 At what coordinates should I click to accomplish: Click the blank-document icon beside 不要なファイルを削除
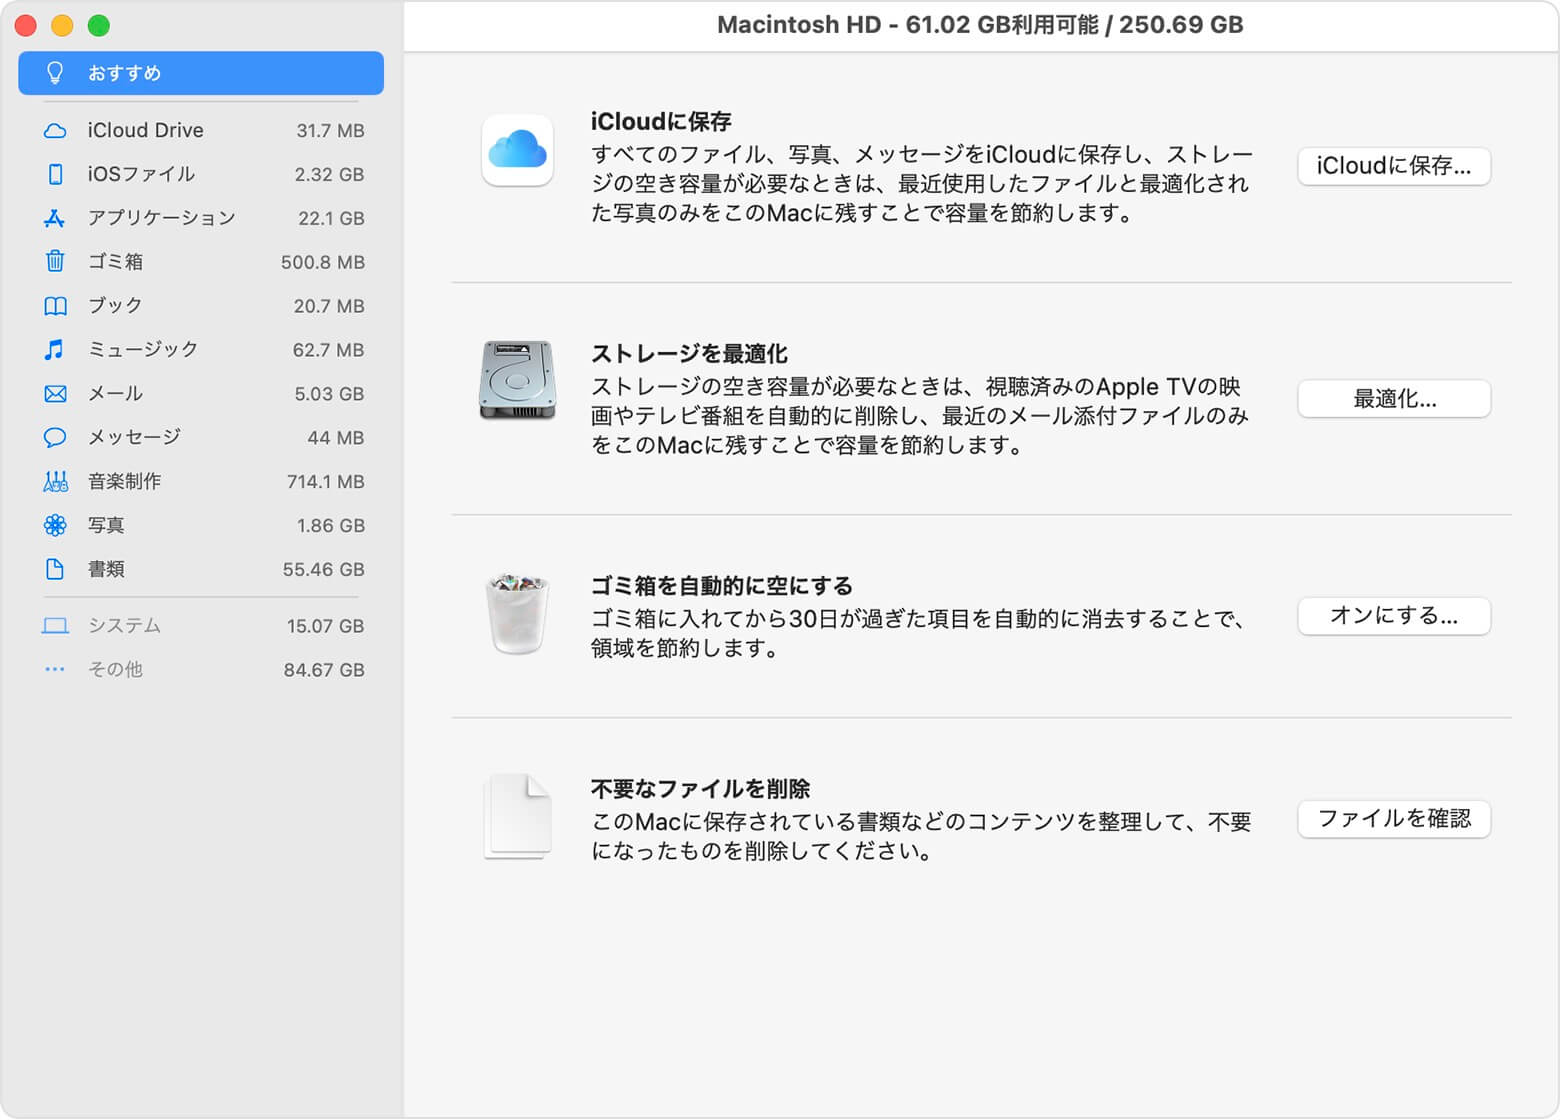(517, 816)
